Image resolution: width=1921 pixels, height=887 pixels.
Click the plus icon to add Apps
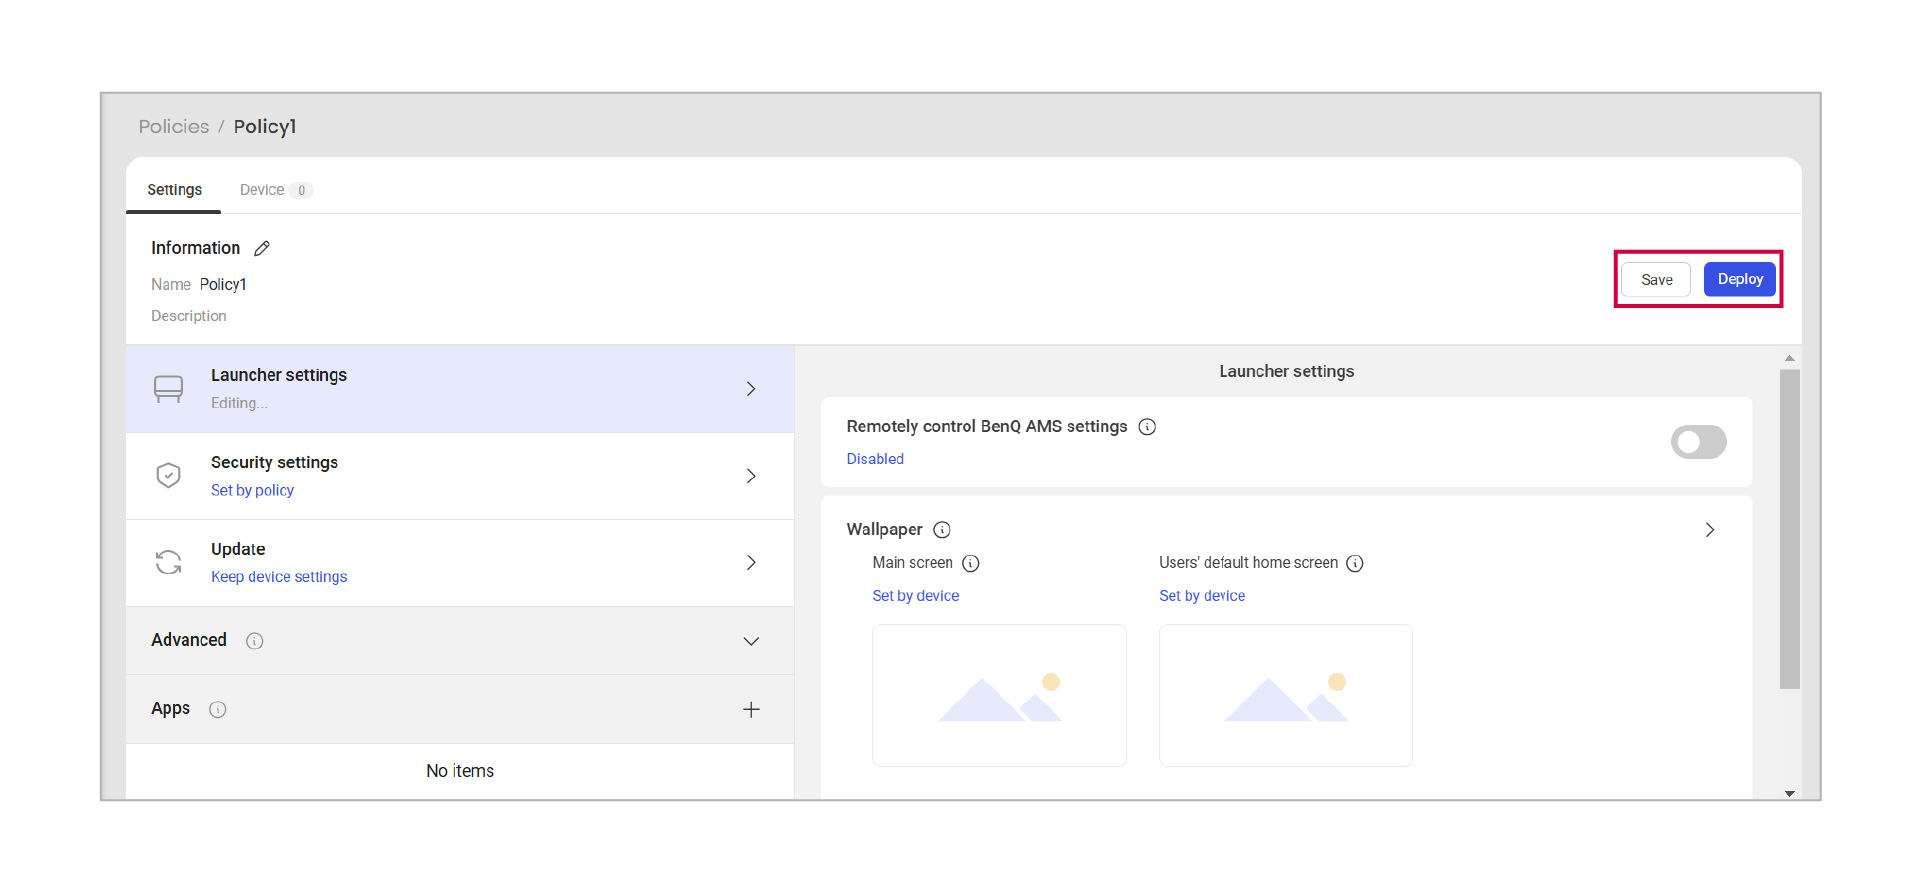751,709
